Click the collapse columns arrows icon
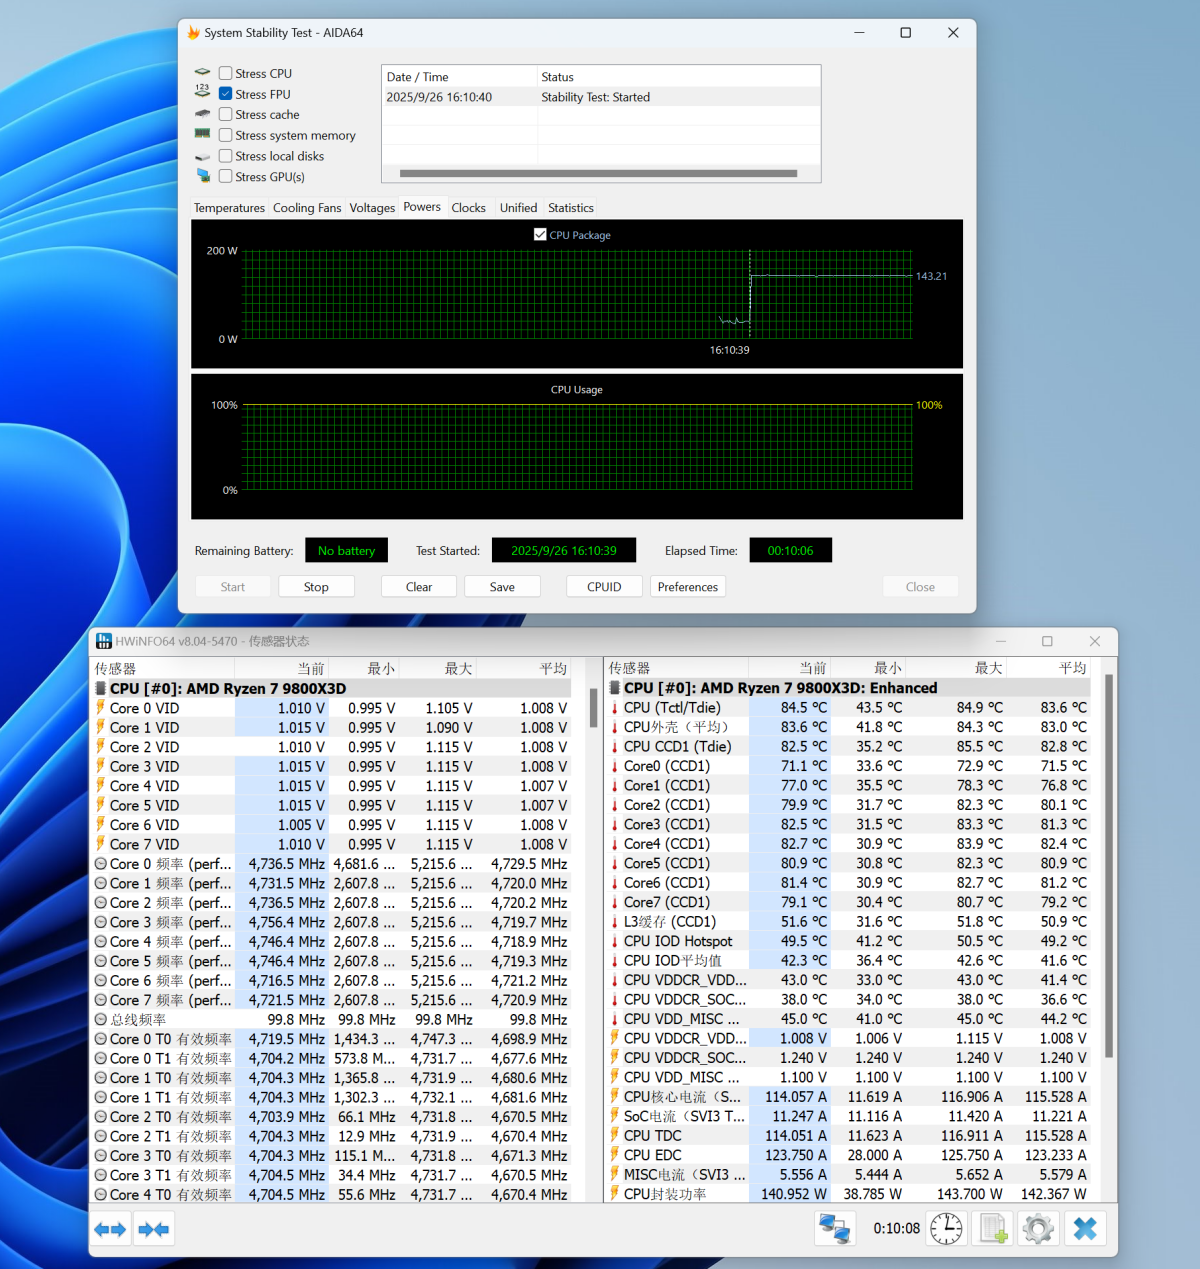The width and height of the screenshot is (1200, 1269). tap(153, 1229)
